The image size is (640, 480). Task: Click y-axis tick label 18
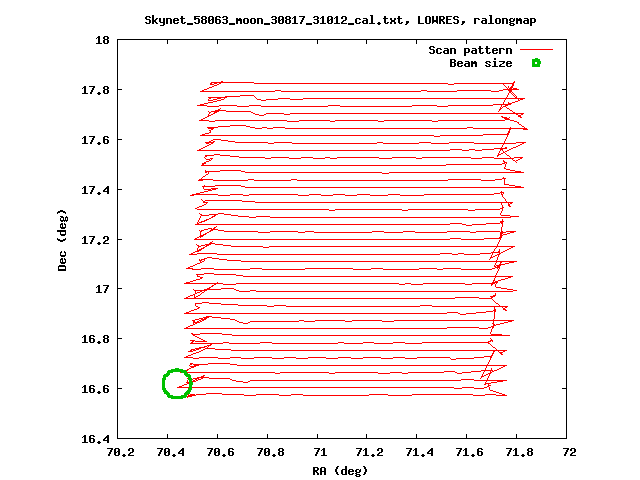(x=102, y=40)
